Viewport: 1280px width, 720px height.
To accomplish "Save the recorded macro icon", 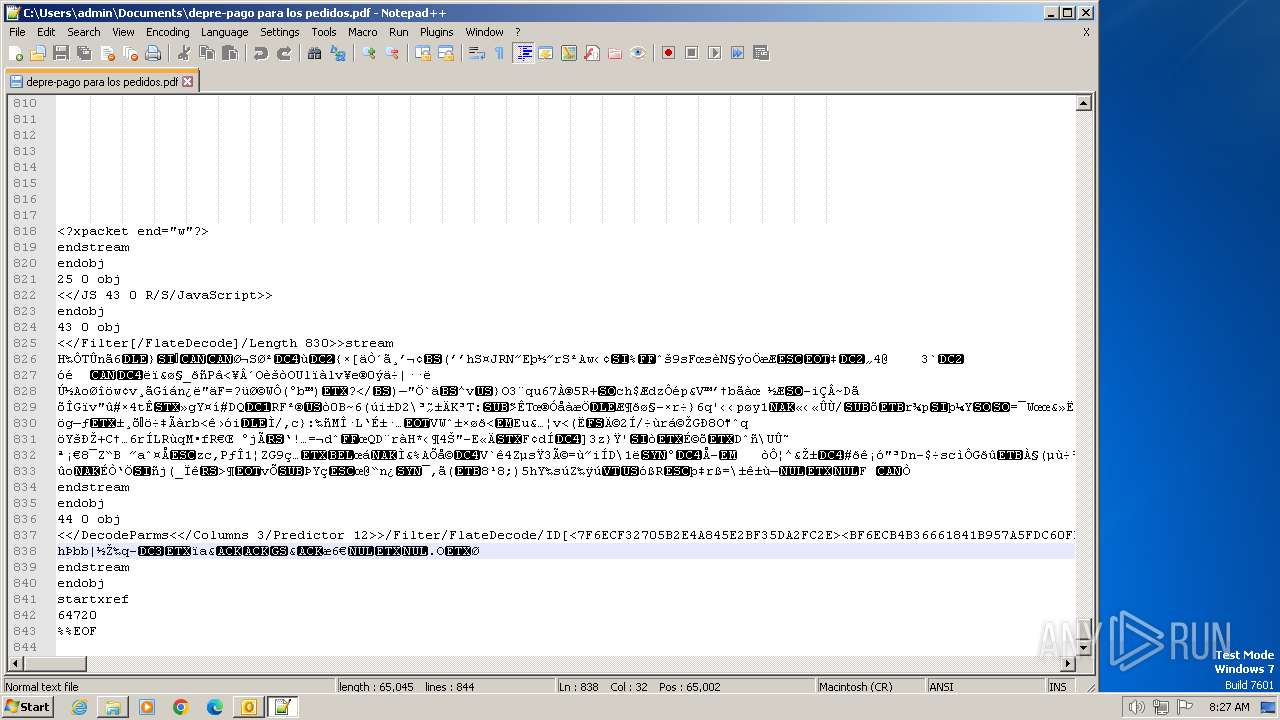I will pyautogui.click(x=760, y=53).
